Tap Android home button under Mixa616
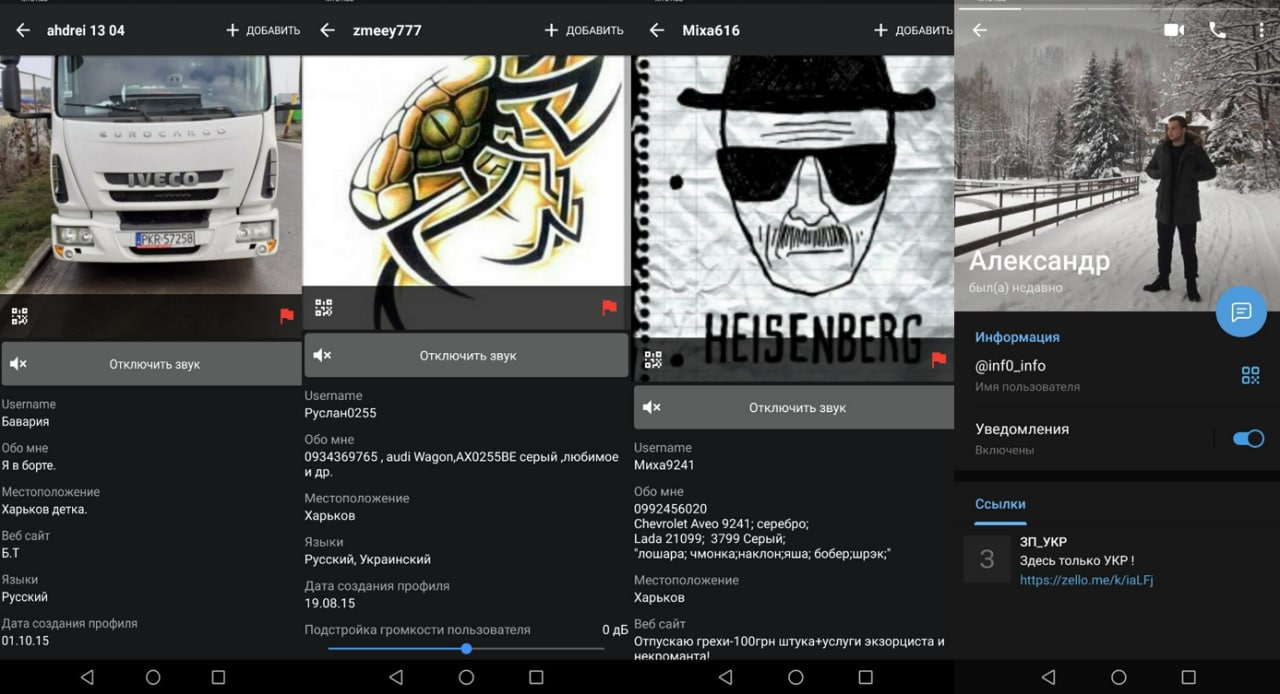The height and width of the screenshot is (694, 1280). tap(795, 677)
